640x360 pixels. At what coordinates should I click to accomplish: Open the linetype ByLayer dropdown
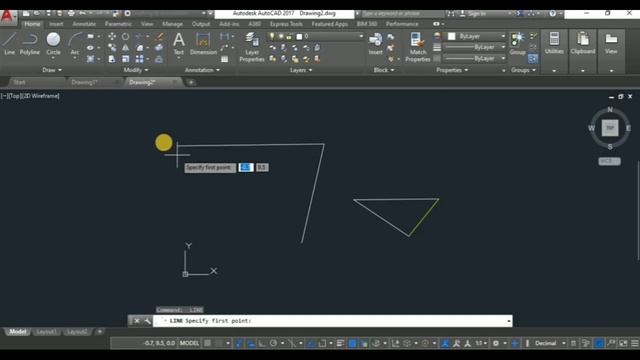pos(476,58)
